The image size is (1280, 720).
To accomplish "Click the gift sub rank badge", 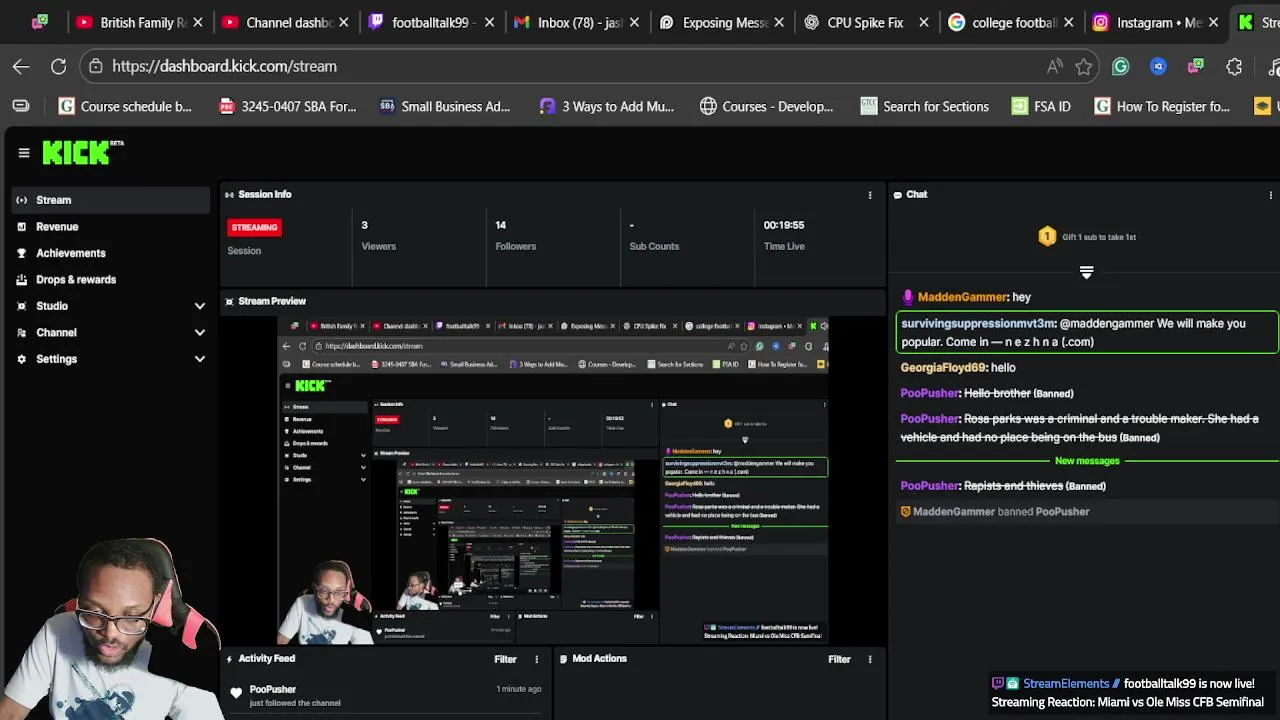I will pos(1047,237).
